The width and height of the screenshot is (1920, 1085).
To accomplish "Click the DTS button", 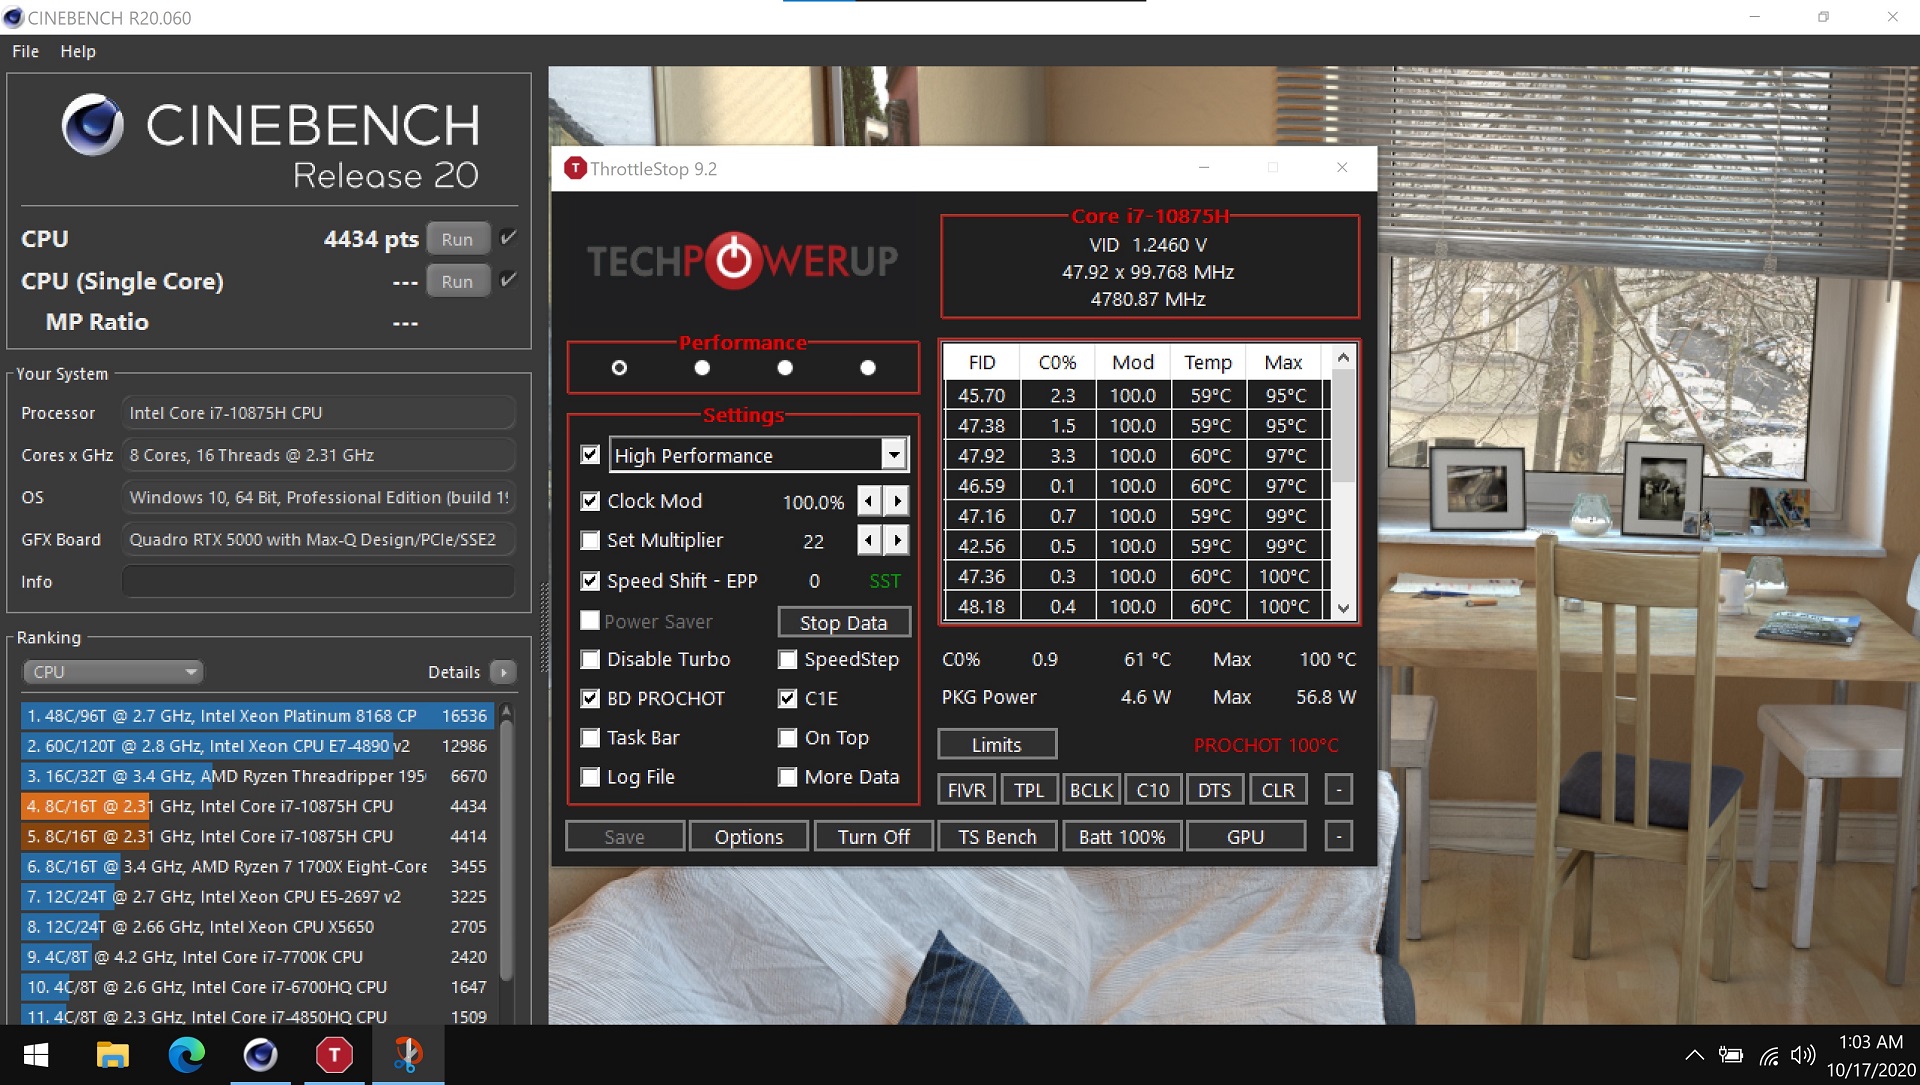I will point(1215,790).
